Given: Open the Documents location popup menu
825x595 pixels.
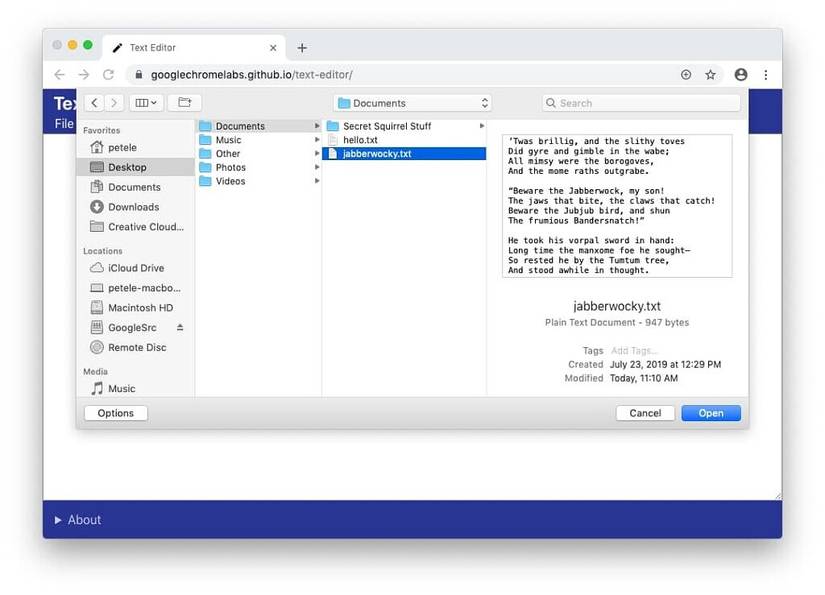Looking at the screenshot, I should pos(412,103).
